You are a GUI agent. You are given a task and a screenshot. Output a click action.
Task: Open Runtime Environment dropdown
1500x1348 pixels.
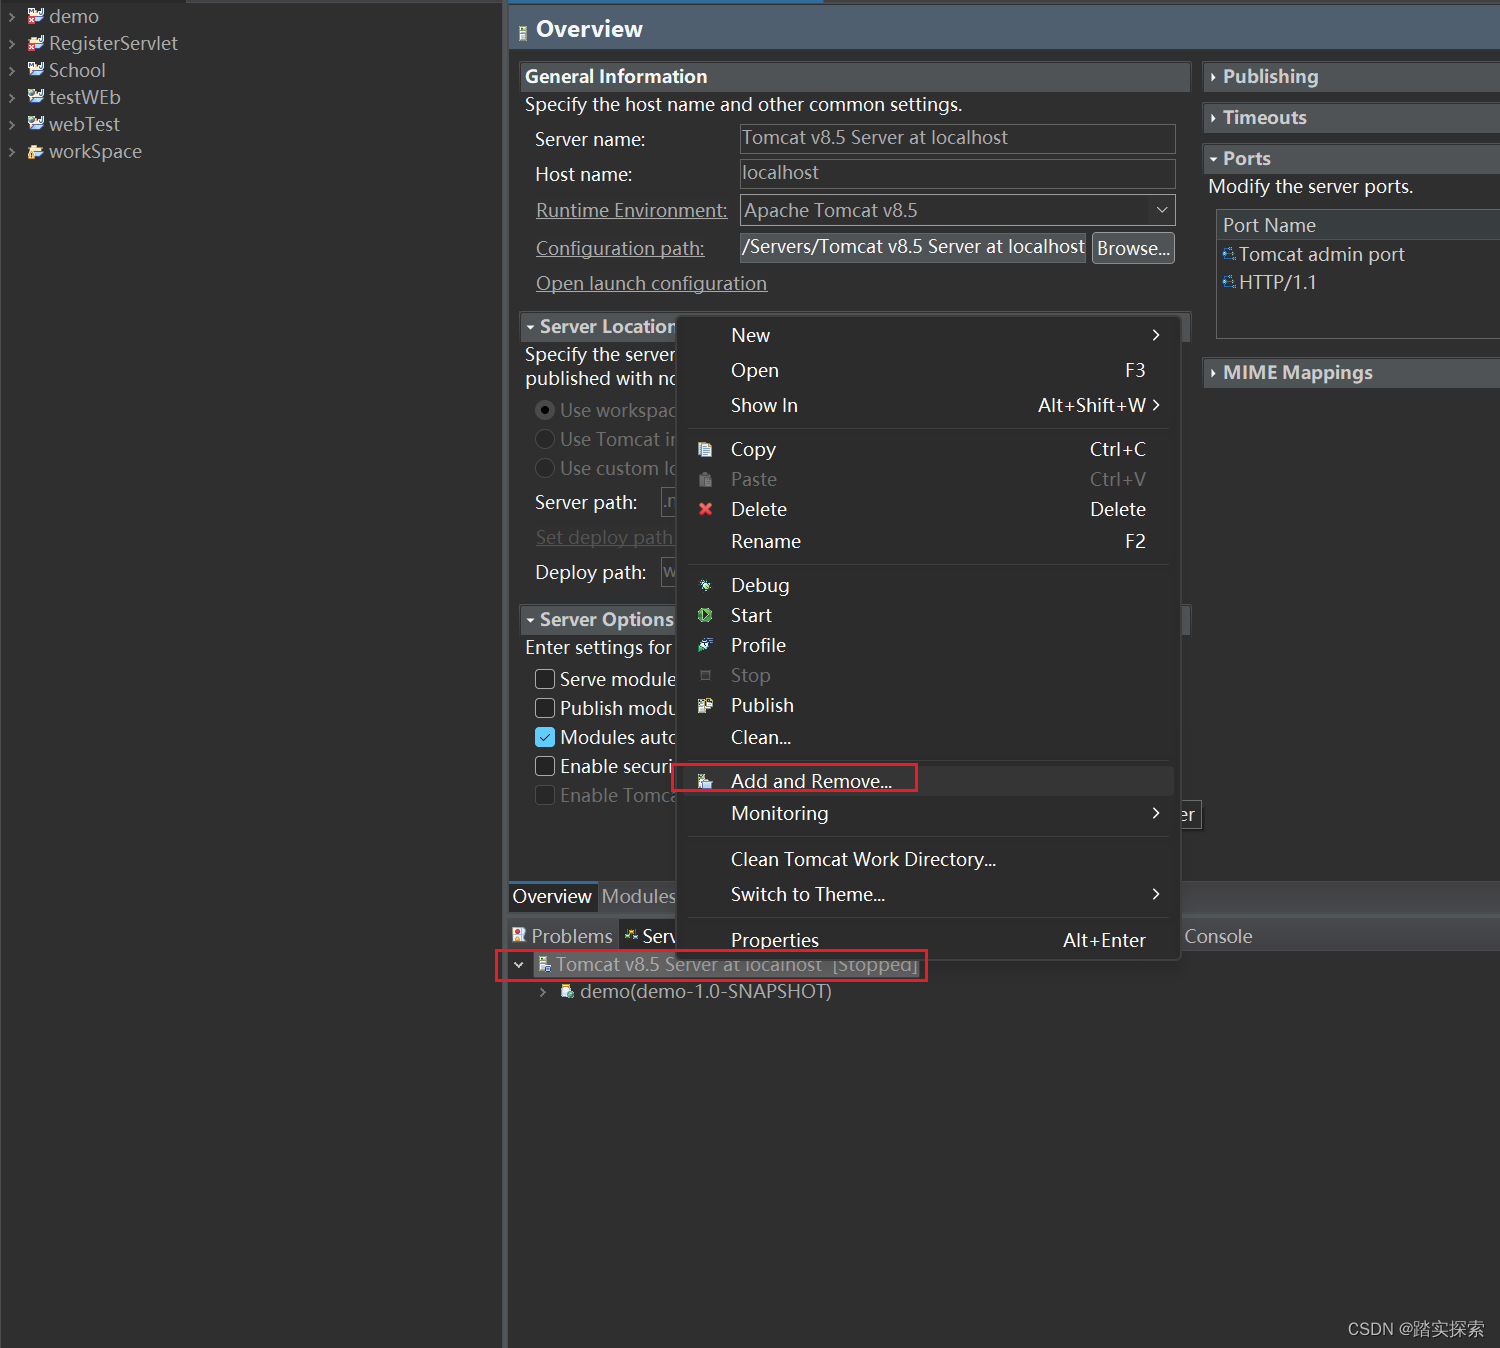coord(1162,210)
